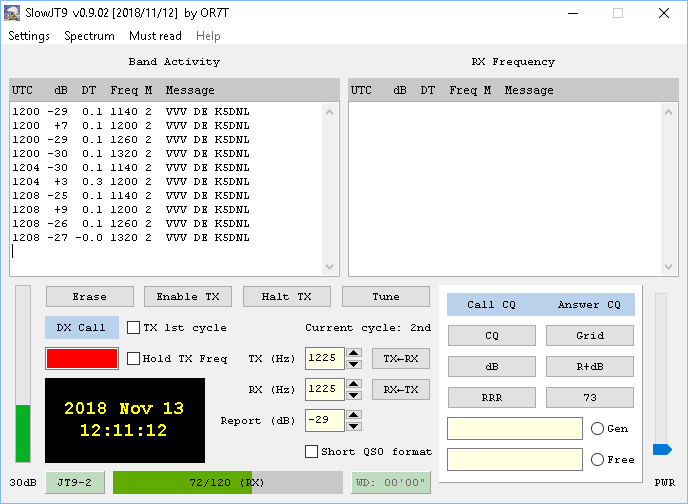
Task: Click the 73 message button
Action: click(x=590, y=397)
